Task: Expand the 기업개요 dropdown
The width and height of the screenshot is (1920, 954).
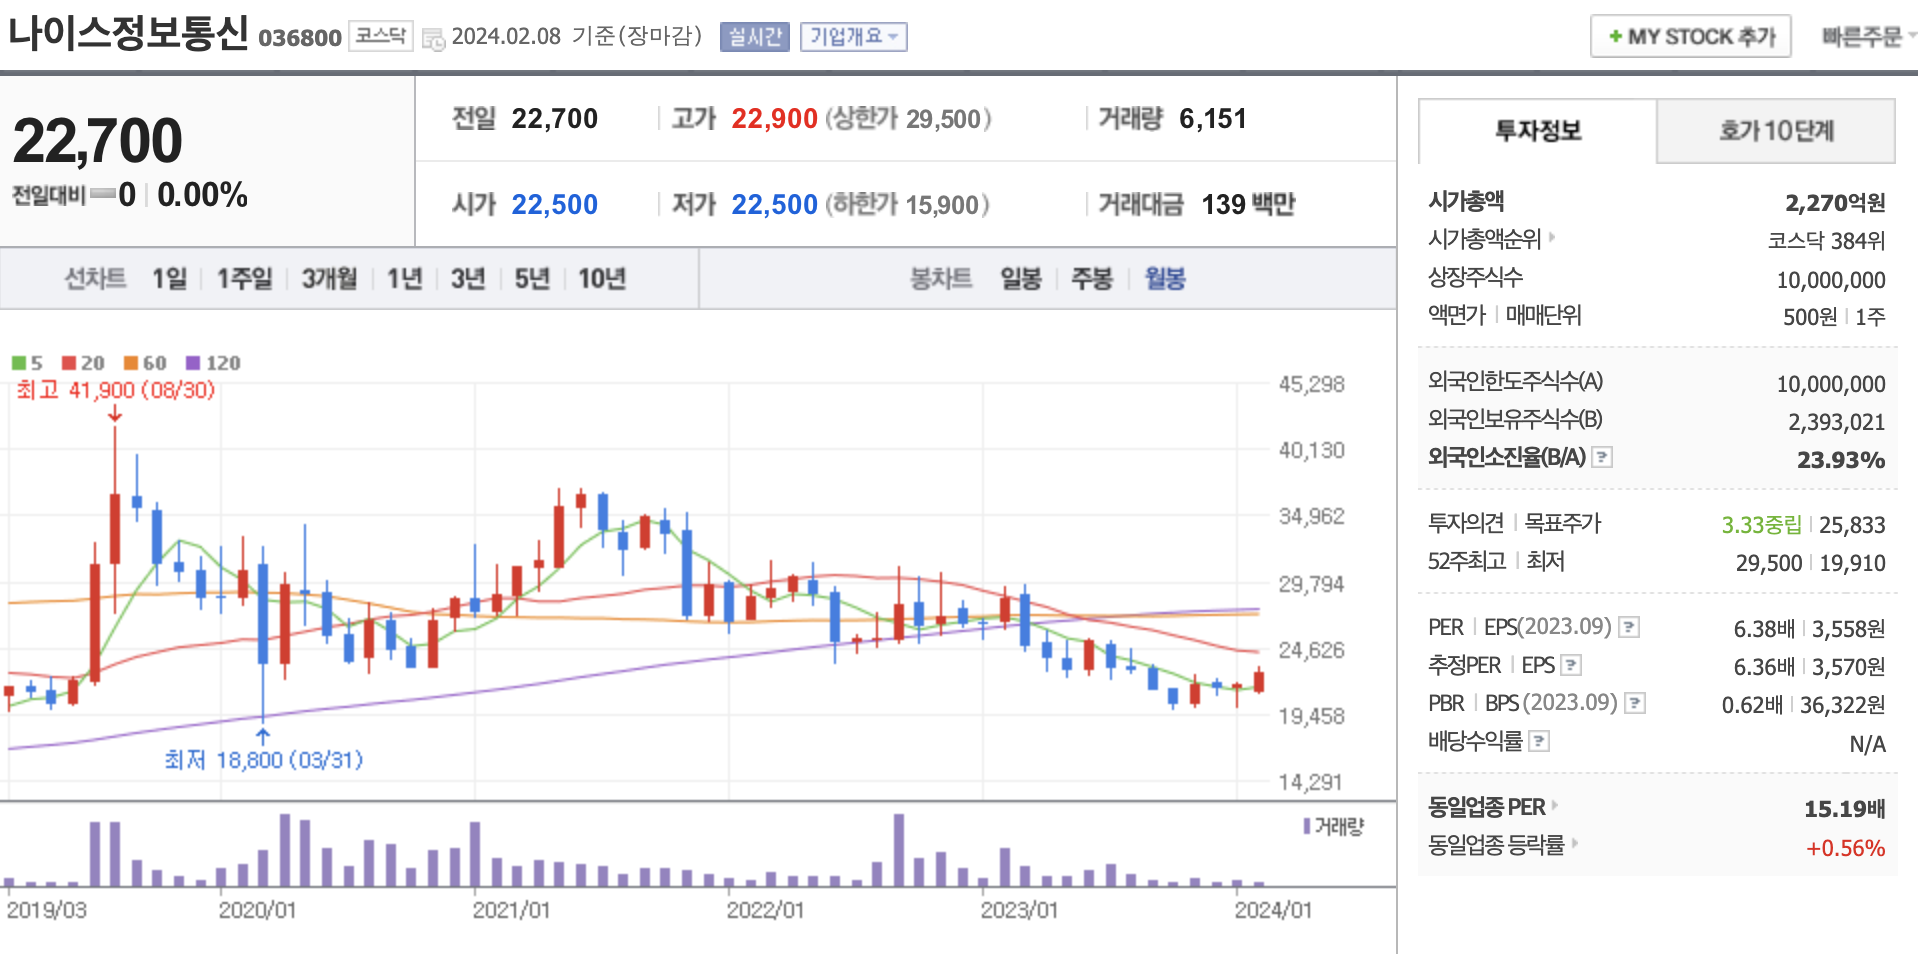Action: coord(854,37)
